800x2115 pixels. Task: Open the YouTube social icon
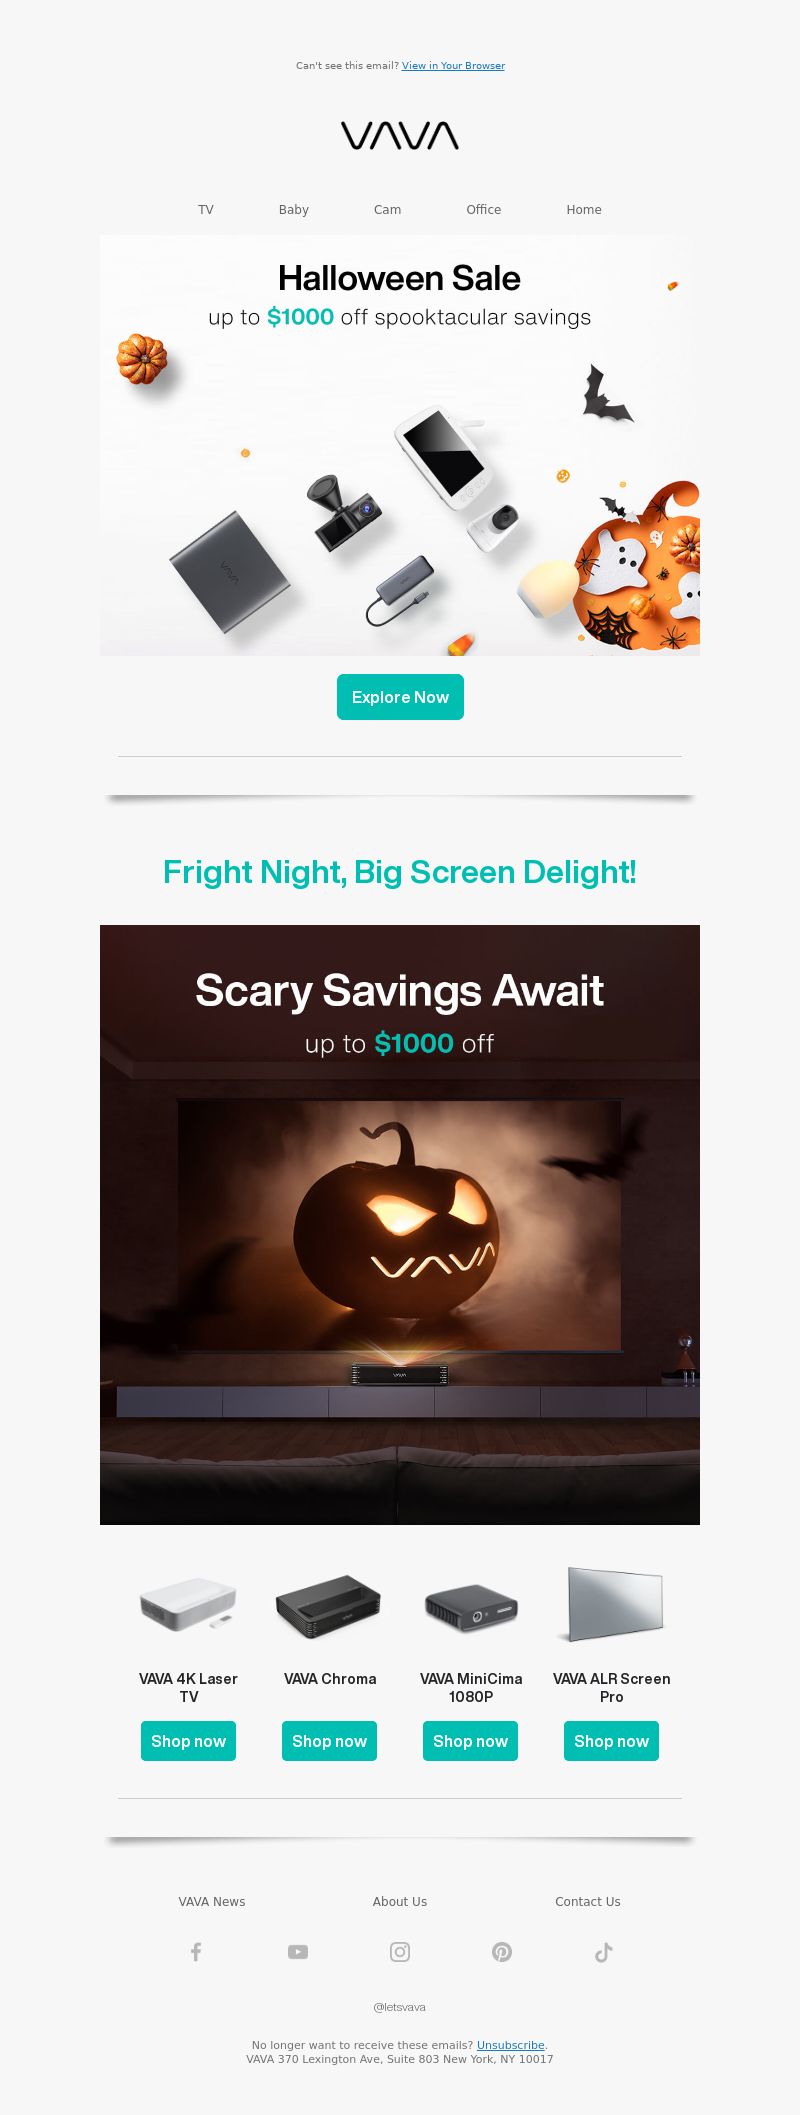(x=298, y=1951)
